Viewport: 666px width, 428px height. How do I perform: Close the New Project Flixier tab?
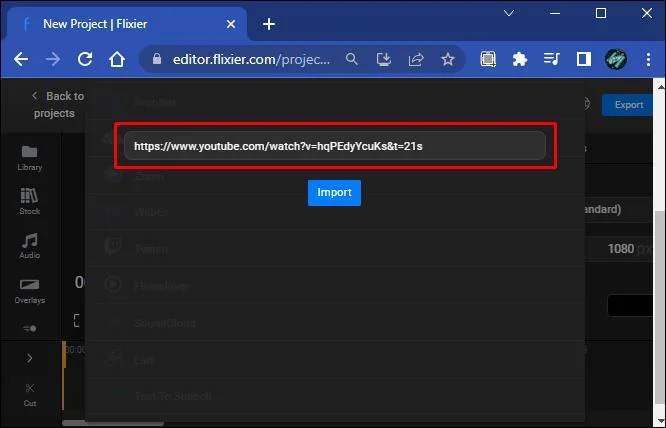coord(231,24)
